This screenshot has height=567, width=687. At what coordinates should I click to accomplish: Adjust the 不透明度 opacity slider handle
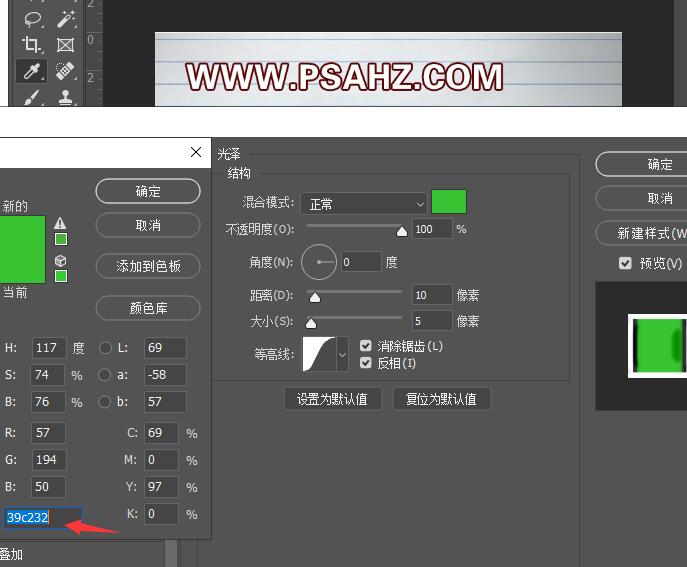[x=401, y=231]
